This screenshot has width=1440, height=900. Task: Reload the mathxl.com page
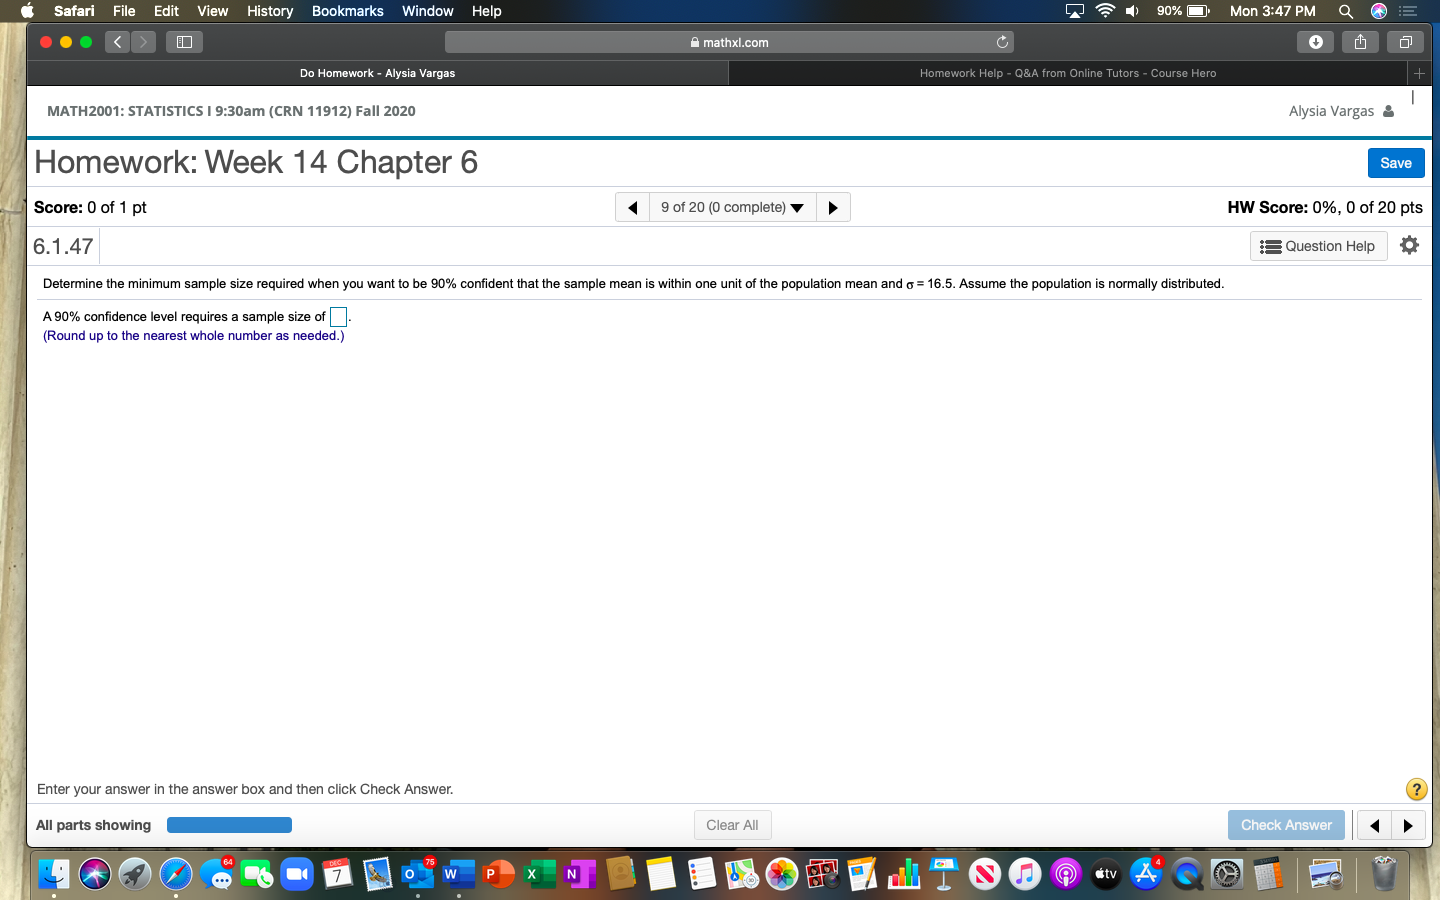tap(1002, 42)
